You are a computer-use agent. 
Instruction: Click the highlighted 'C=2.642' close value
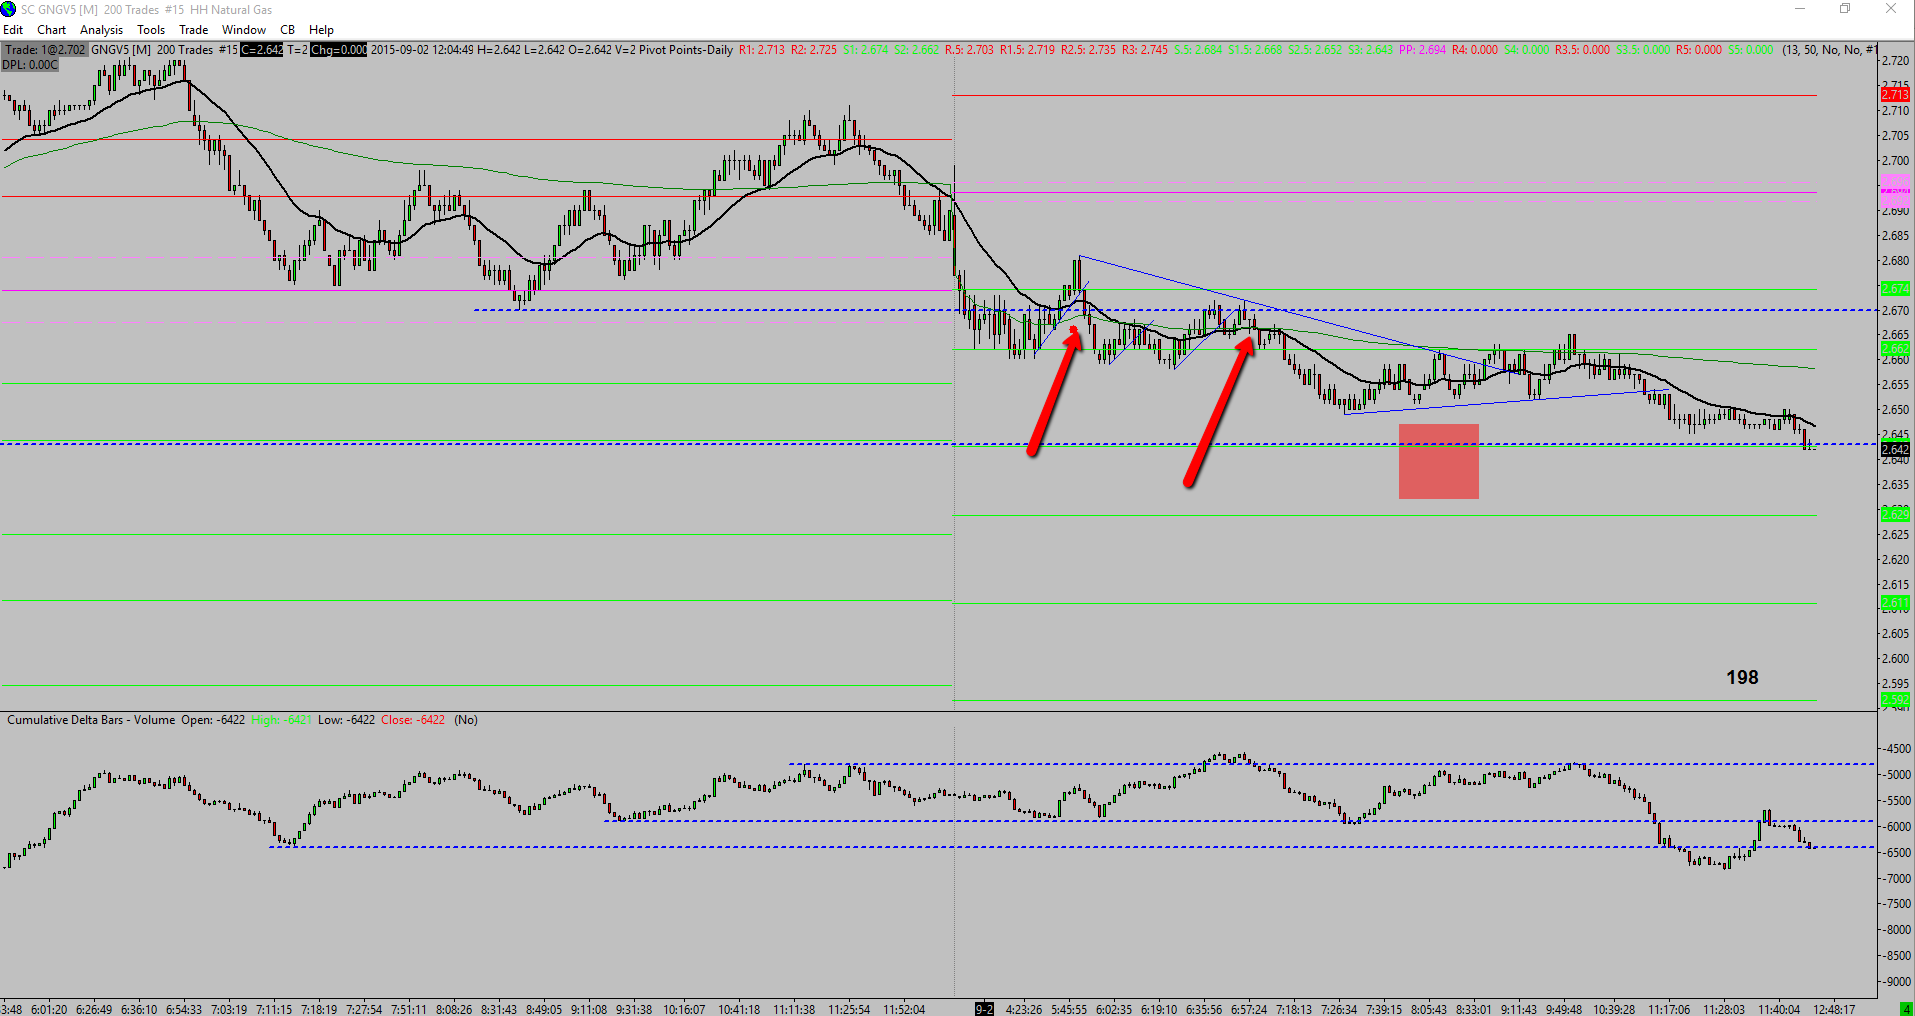point(262,50)
